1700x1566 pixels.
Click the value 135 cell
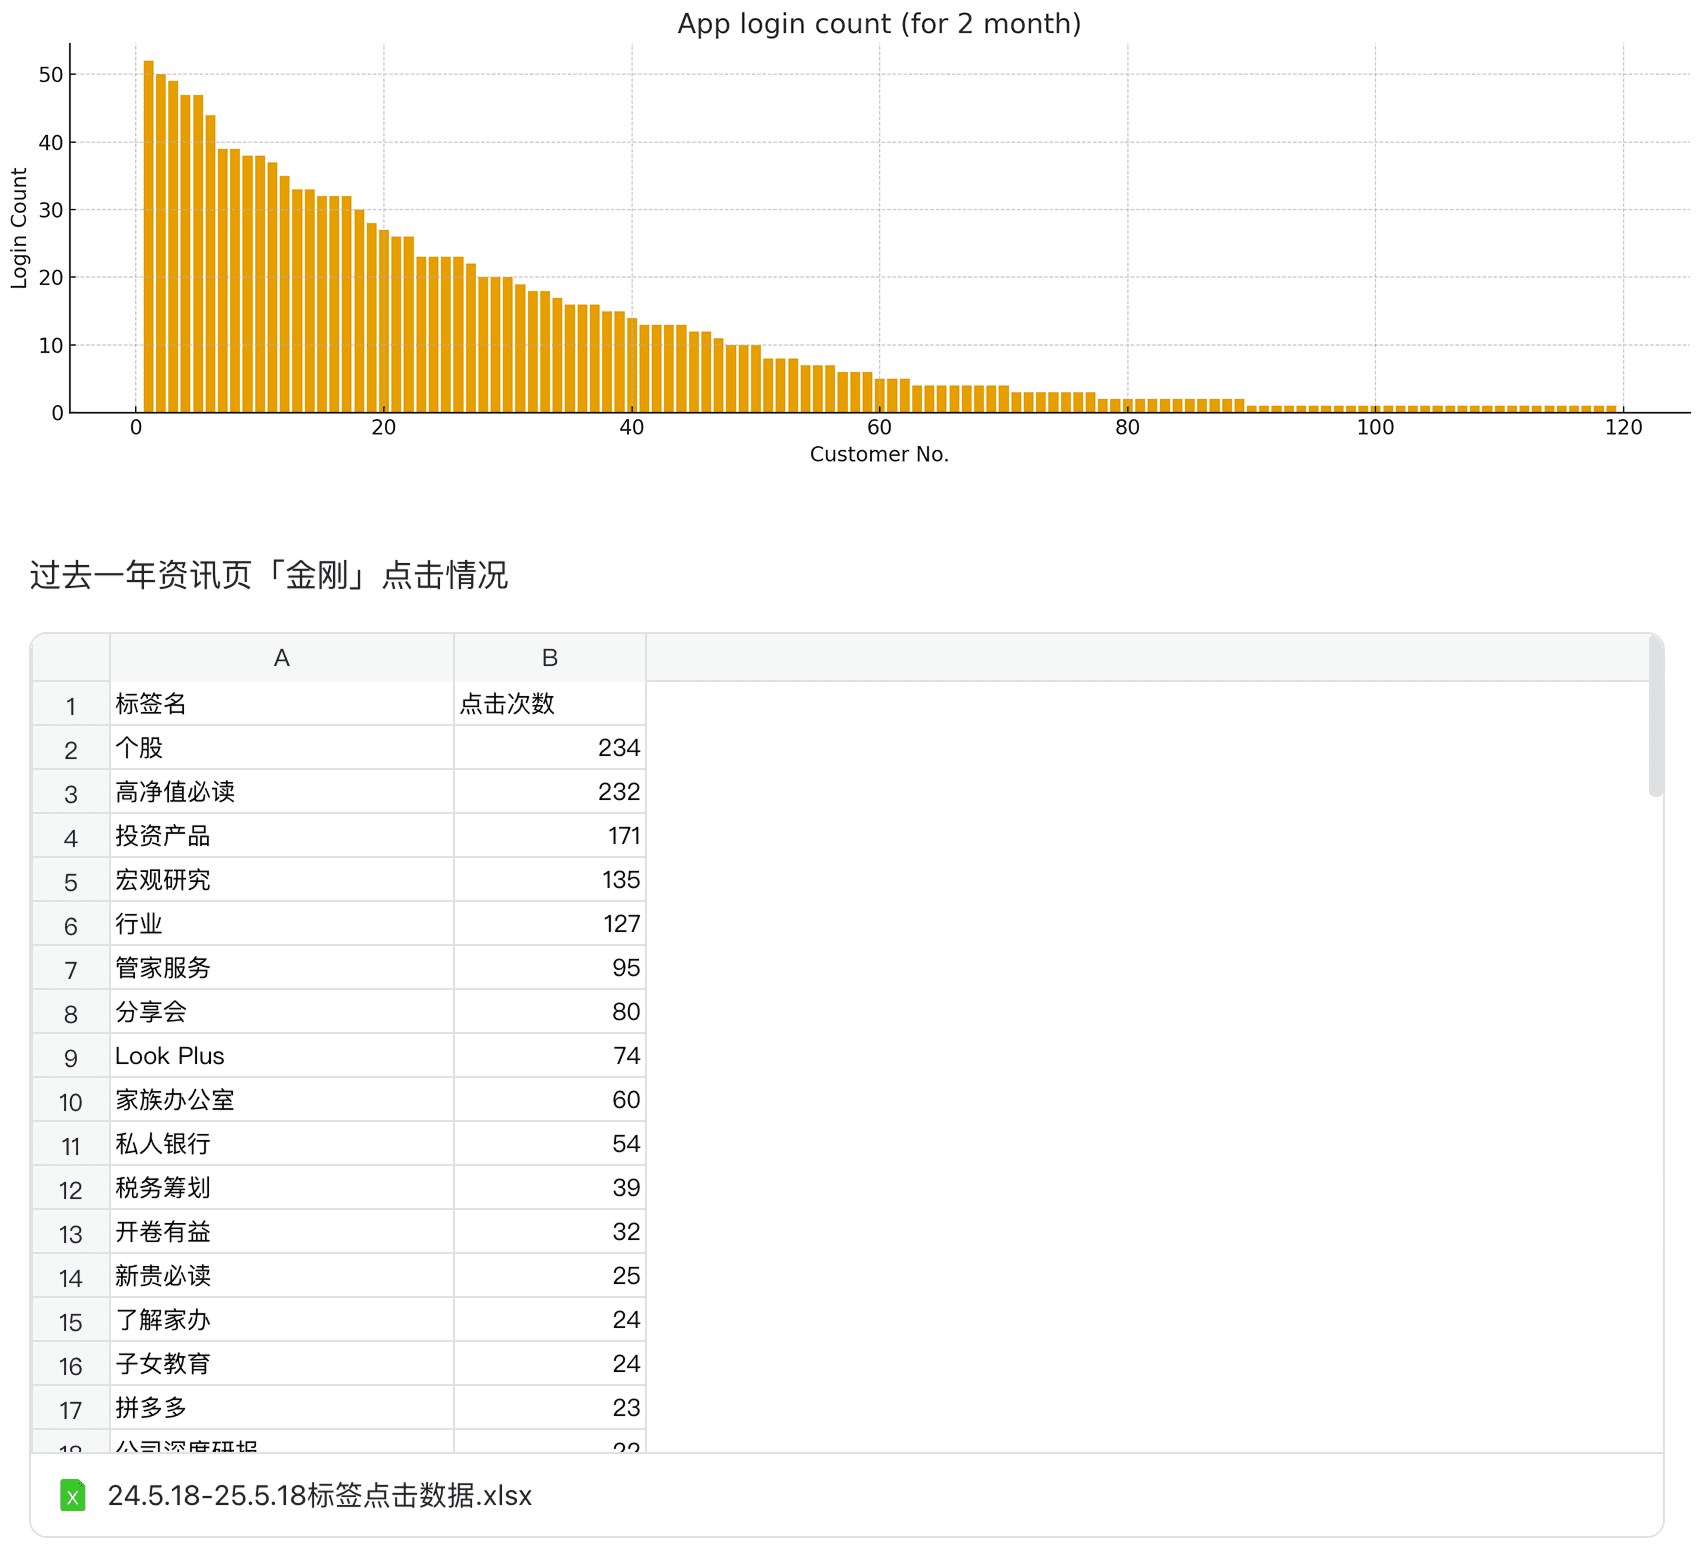click(550, 880)
